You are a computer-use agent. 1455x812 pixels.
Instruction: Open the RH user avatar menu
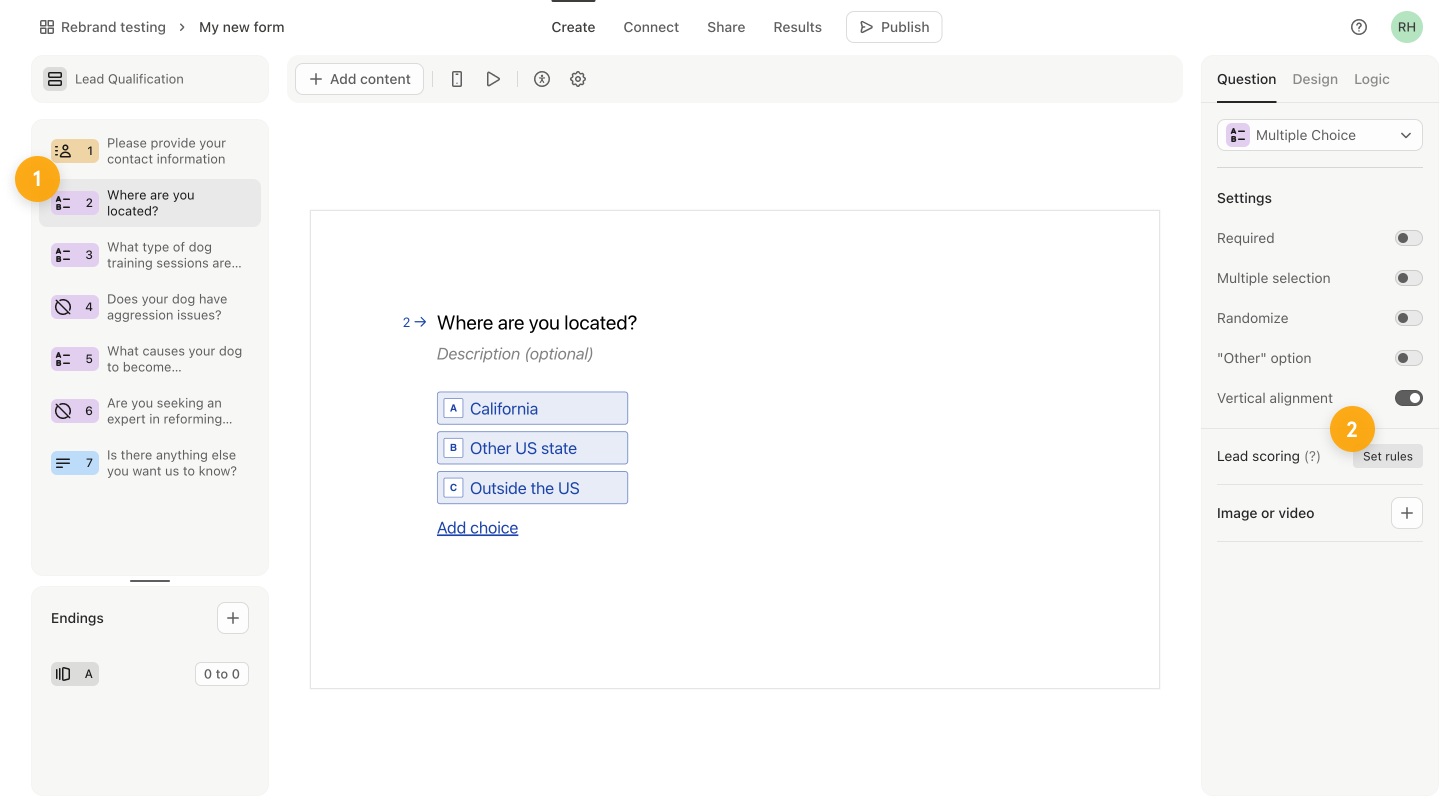pos(1407,27)
